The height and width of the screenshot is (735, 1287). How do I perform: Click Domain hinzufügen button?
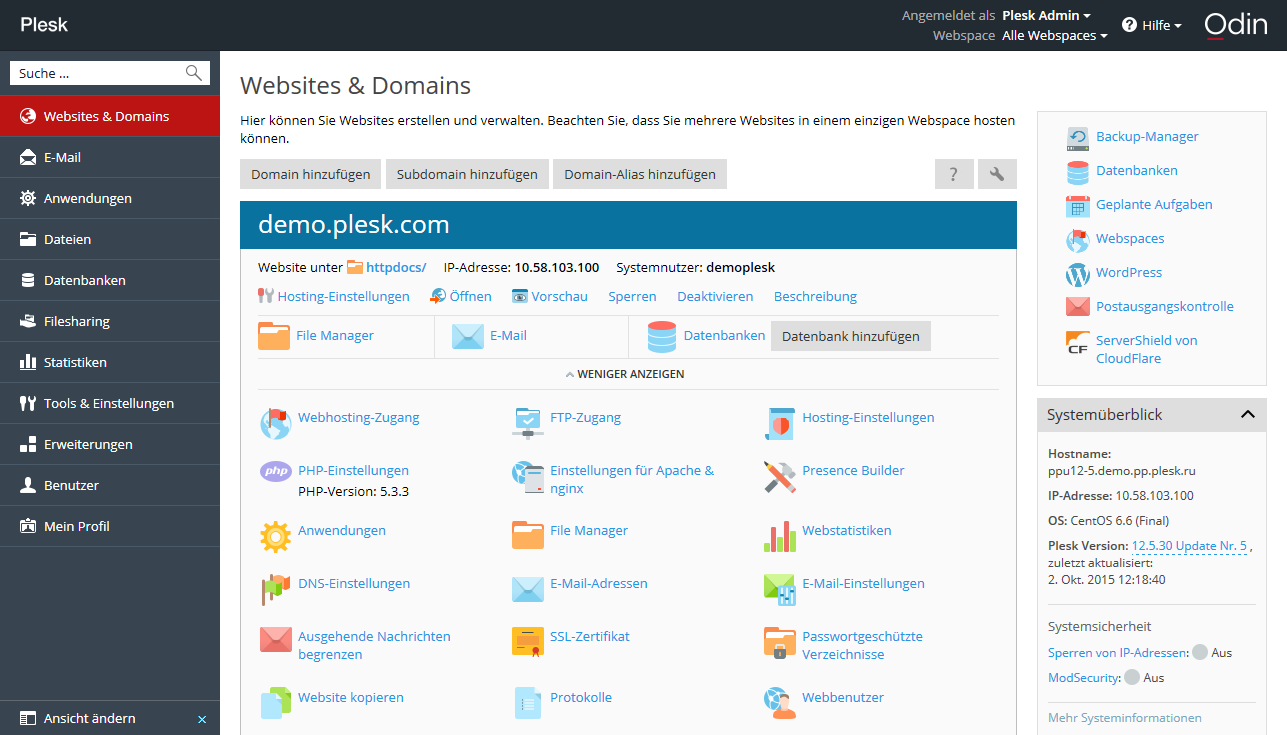point(311,174)
